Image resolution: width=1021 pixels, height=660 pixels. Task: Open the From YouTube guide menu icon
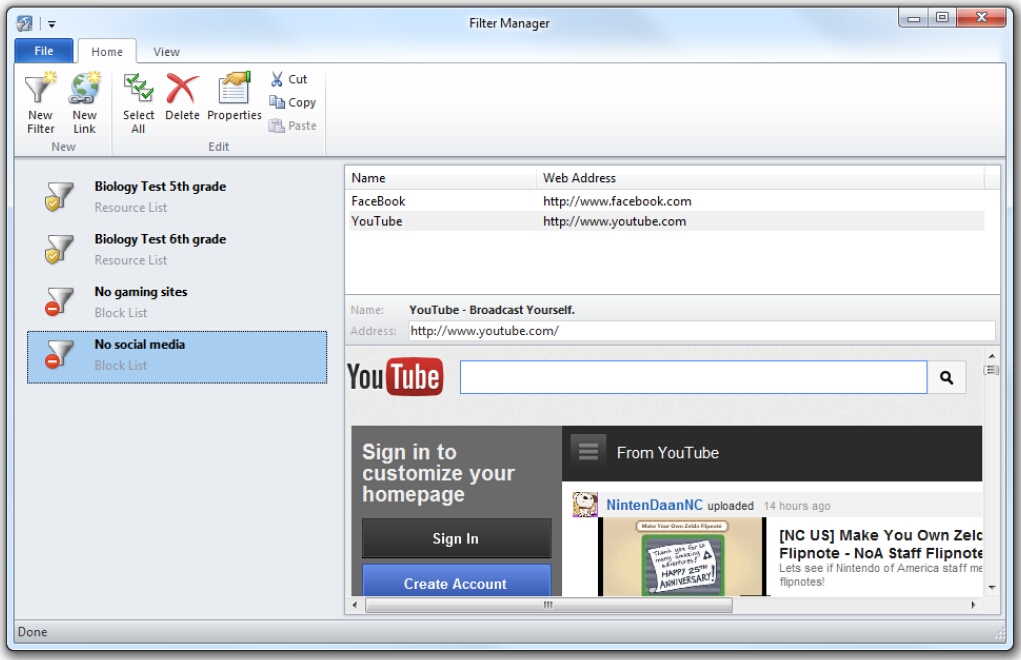[589, 452]
